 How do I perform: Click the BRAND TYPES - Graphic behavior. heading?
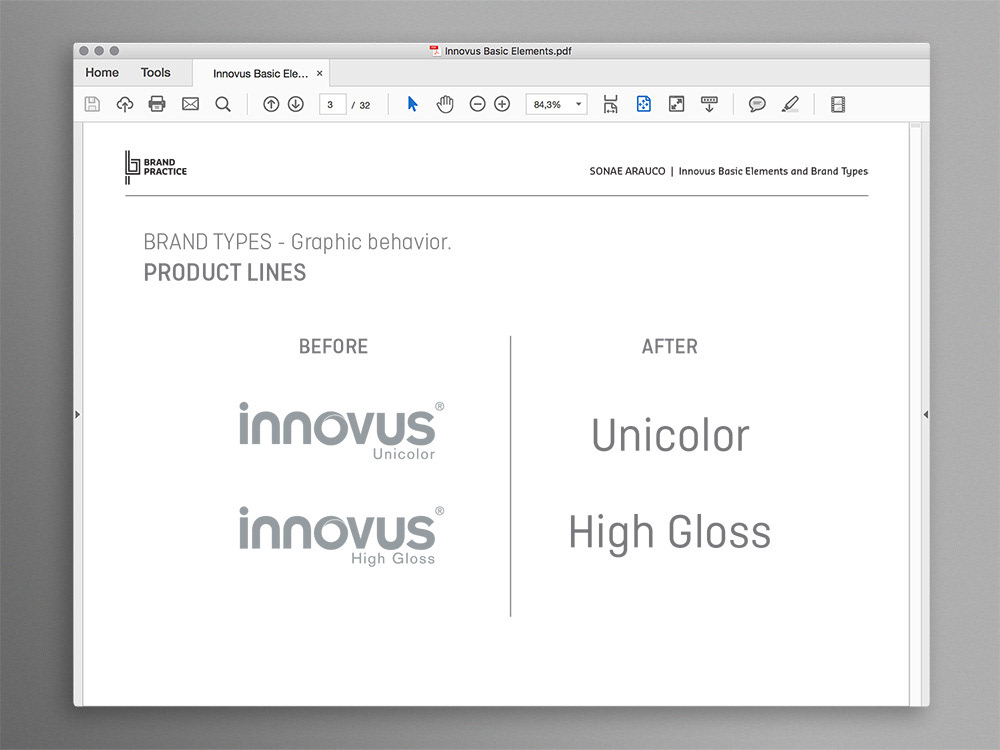point(297,242)
